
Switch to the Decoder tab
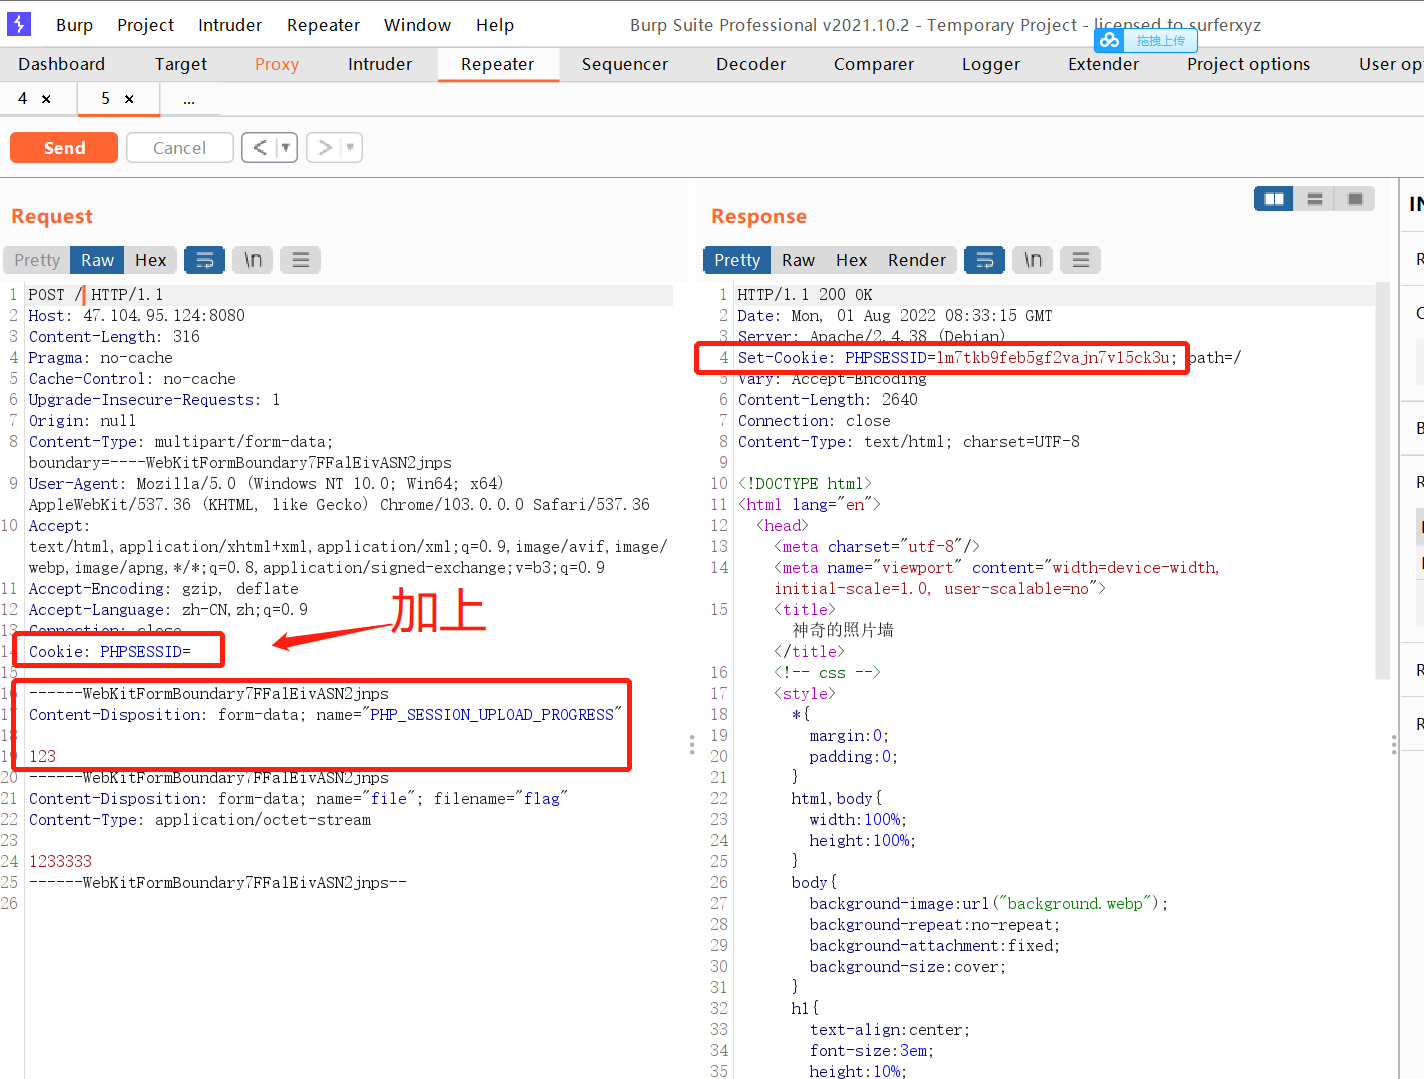coord(751,64)
